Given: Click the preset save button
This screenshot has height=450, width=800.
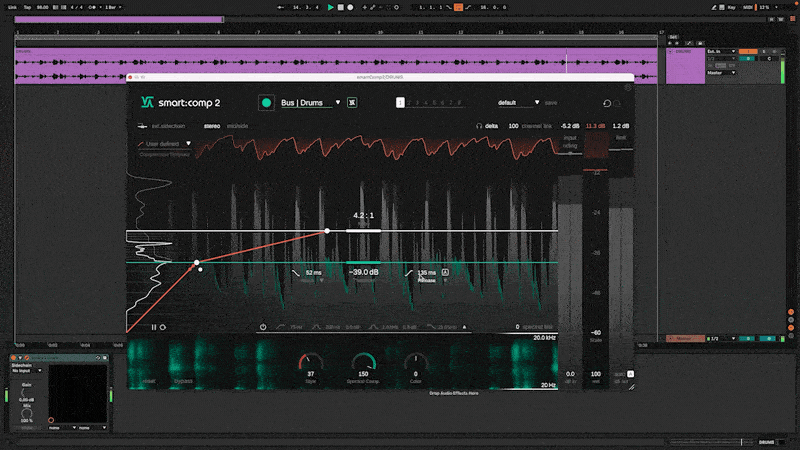Looking at the screenshot, I should click(551, 103).
